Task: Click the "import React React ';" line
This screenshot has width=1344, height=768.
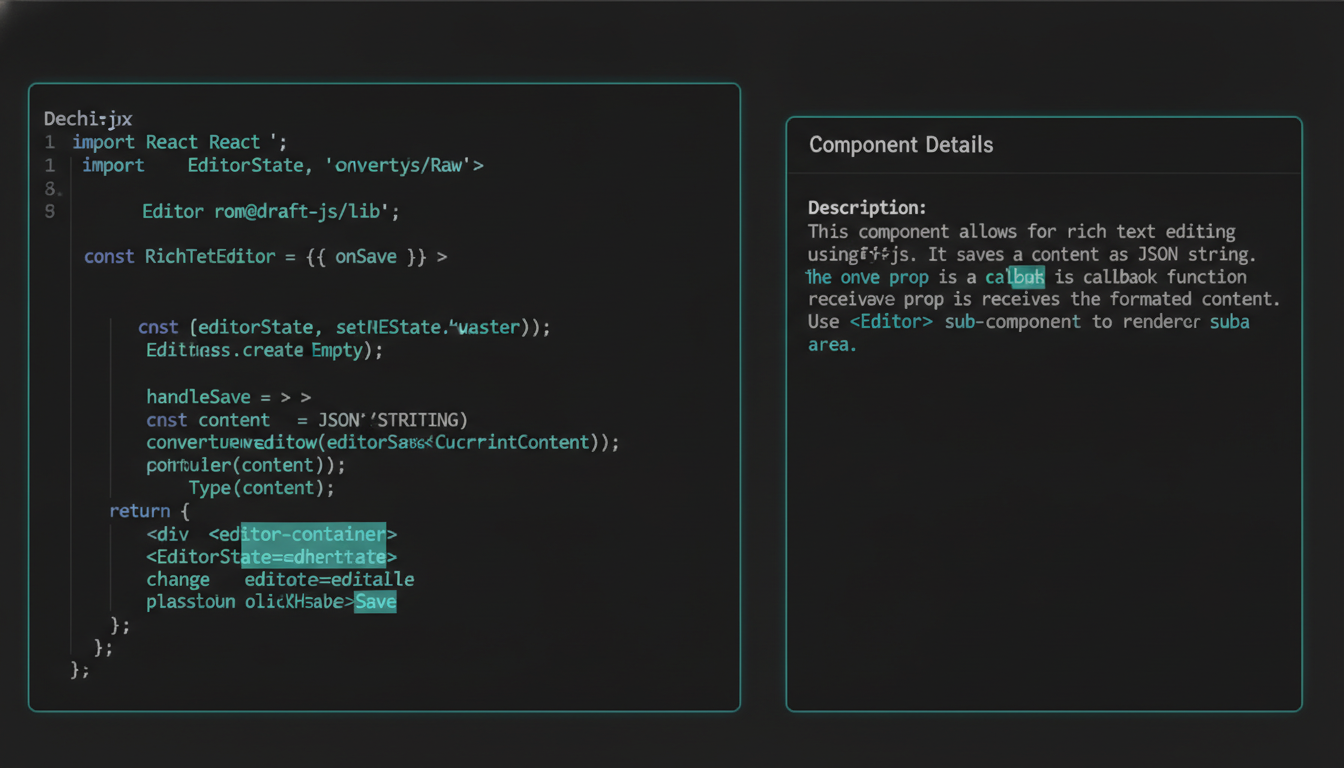Action: pyautogui.click(x=180, y=143)
